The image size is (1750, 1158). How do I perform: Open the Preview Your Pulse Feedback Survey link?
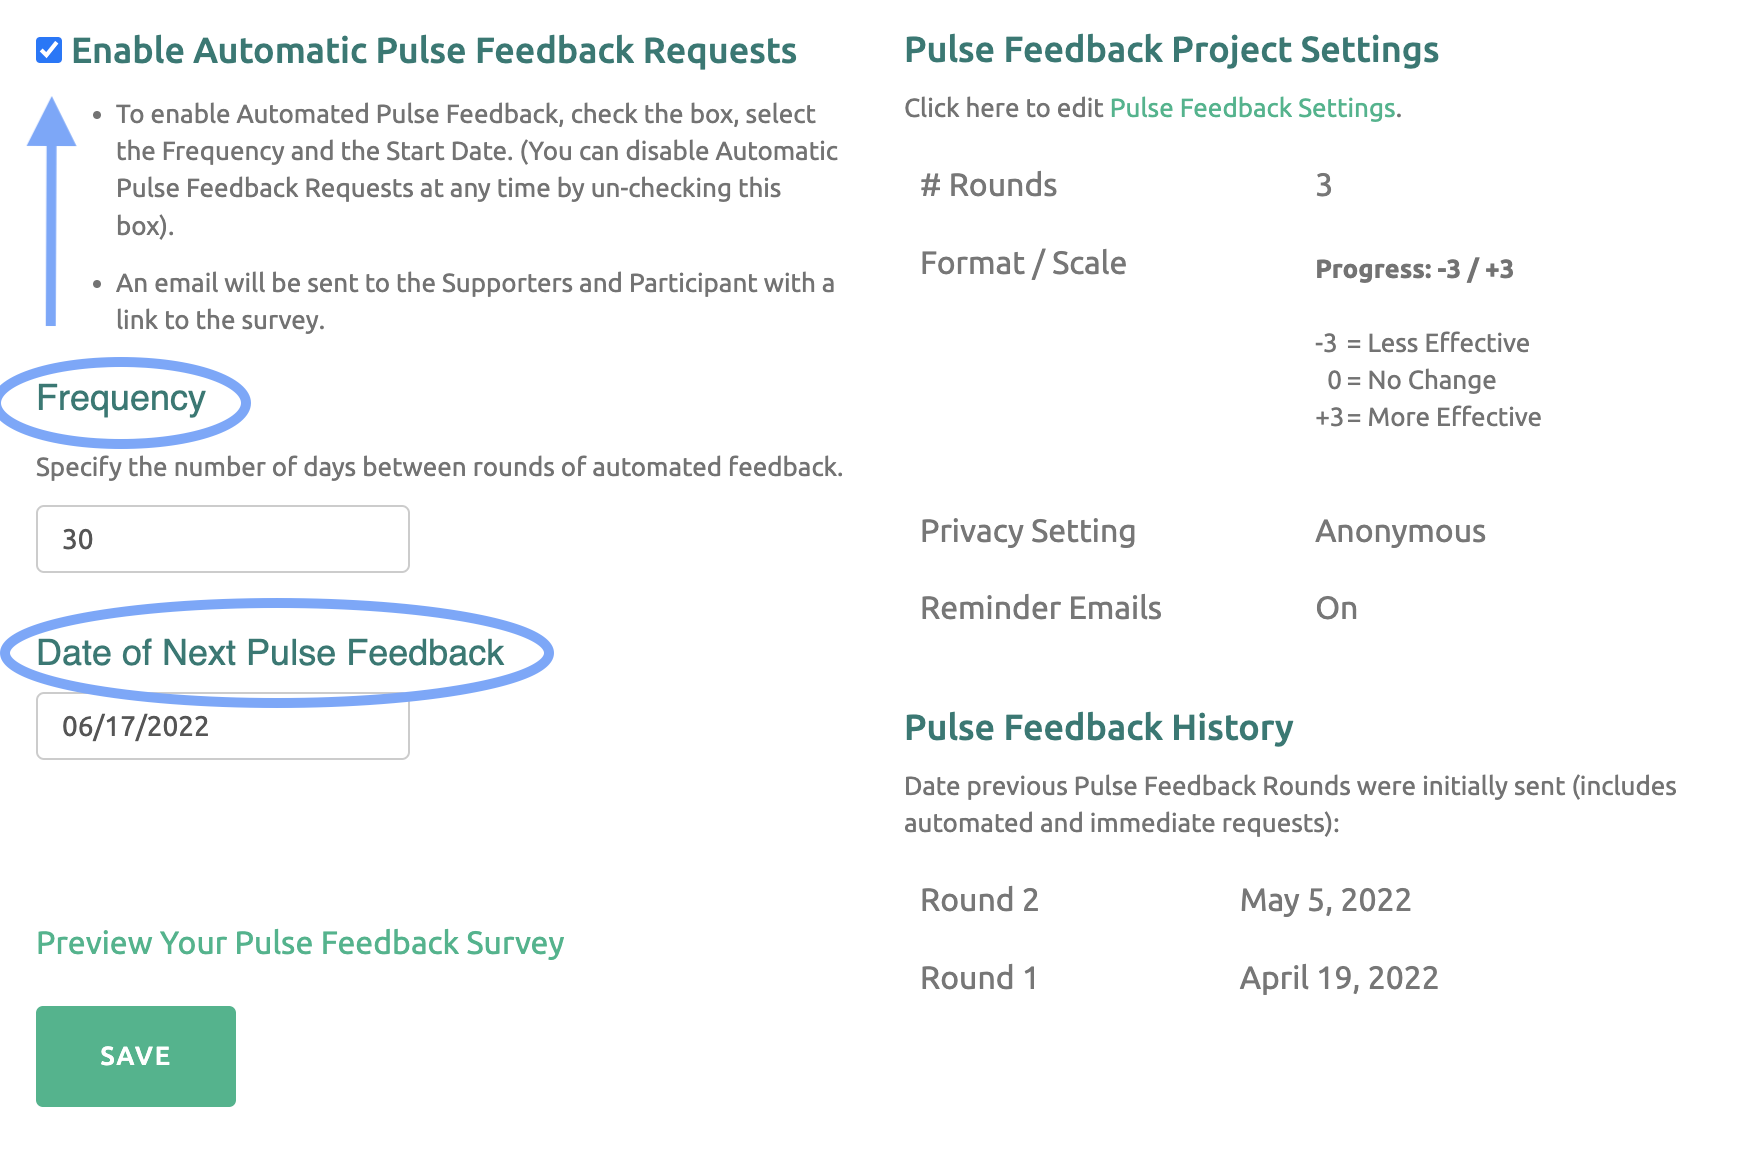[x=300, y=943]
